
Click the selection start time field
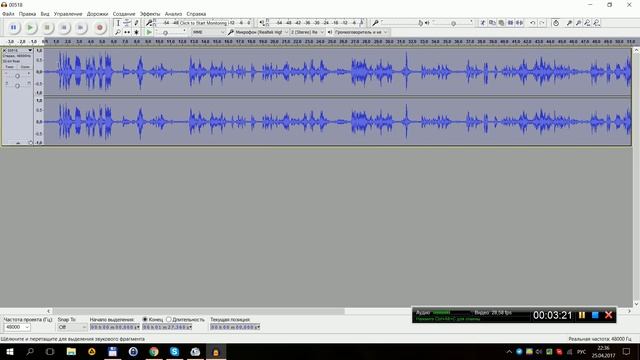click(115, 327)
